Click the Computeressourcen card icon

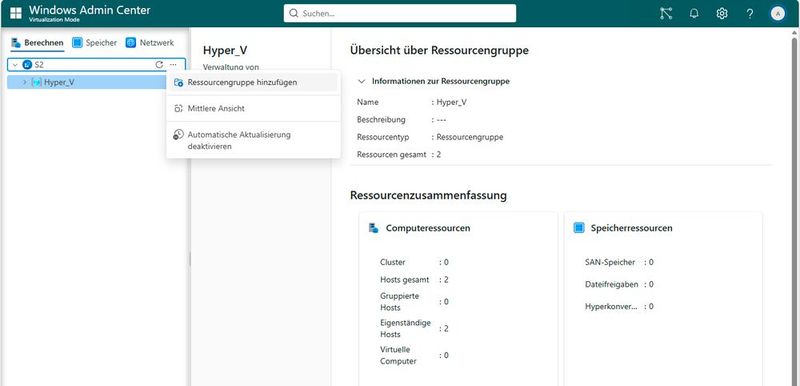[x=373, y=228]
